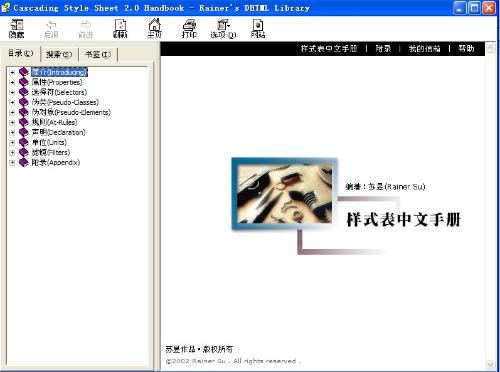This screenshot has height=372, width=500.
Task: Click the Print (打印) toolbar icon
Action: (189, 28)
